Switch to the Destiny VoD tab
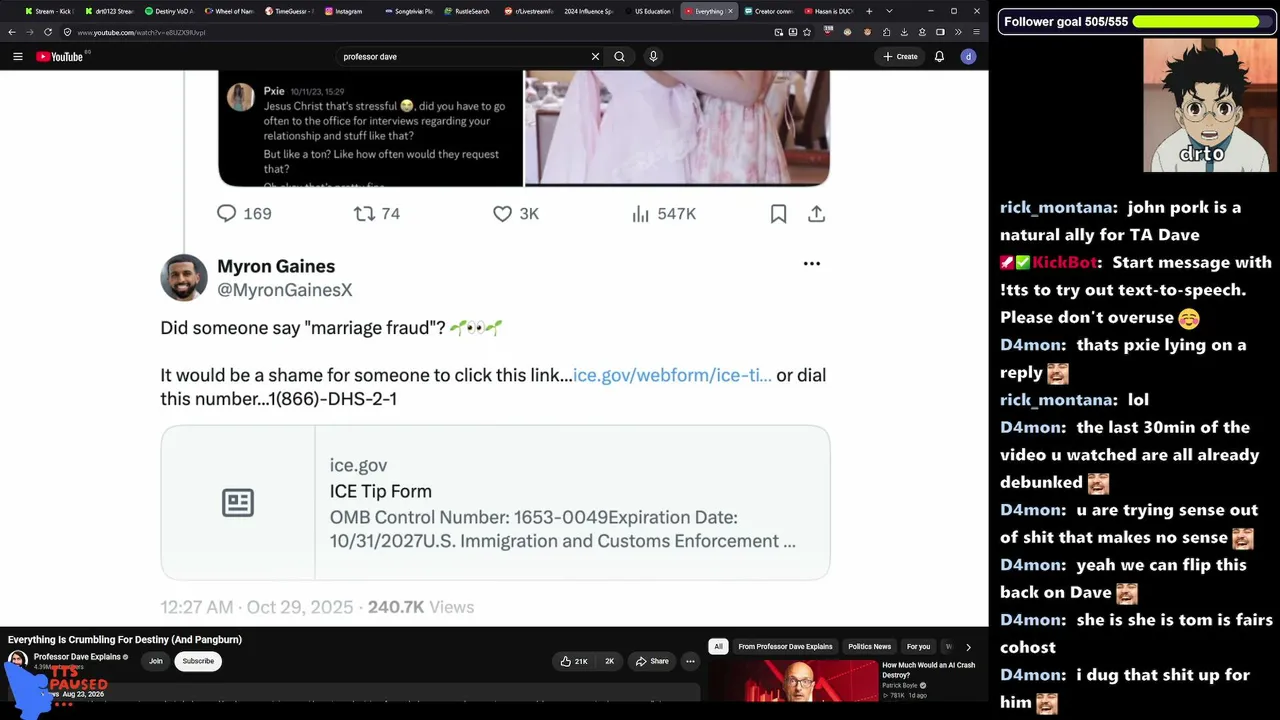This screenshot has width=1280, height=720. coord(168,11)
